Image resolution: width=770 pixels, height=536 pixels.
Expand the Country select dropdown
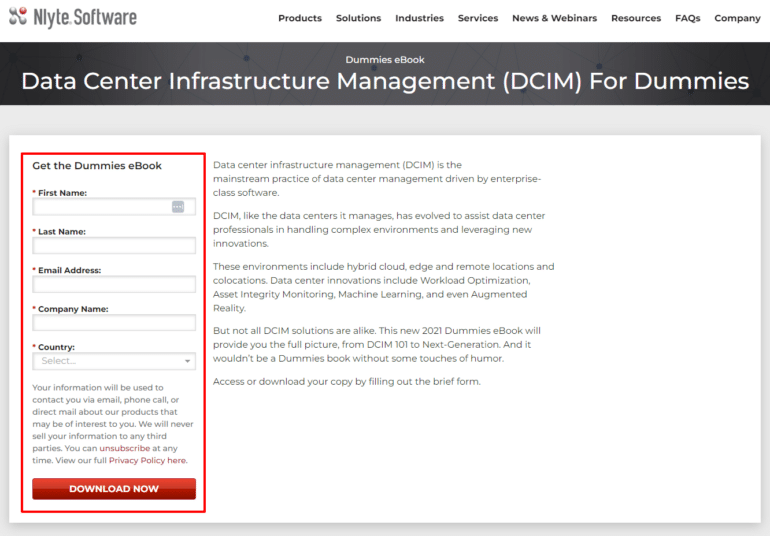pyautogui.click(x=114, y=361)
